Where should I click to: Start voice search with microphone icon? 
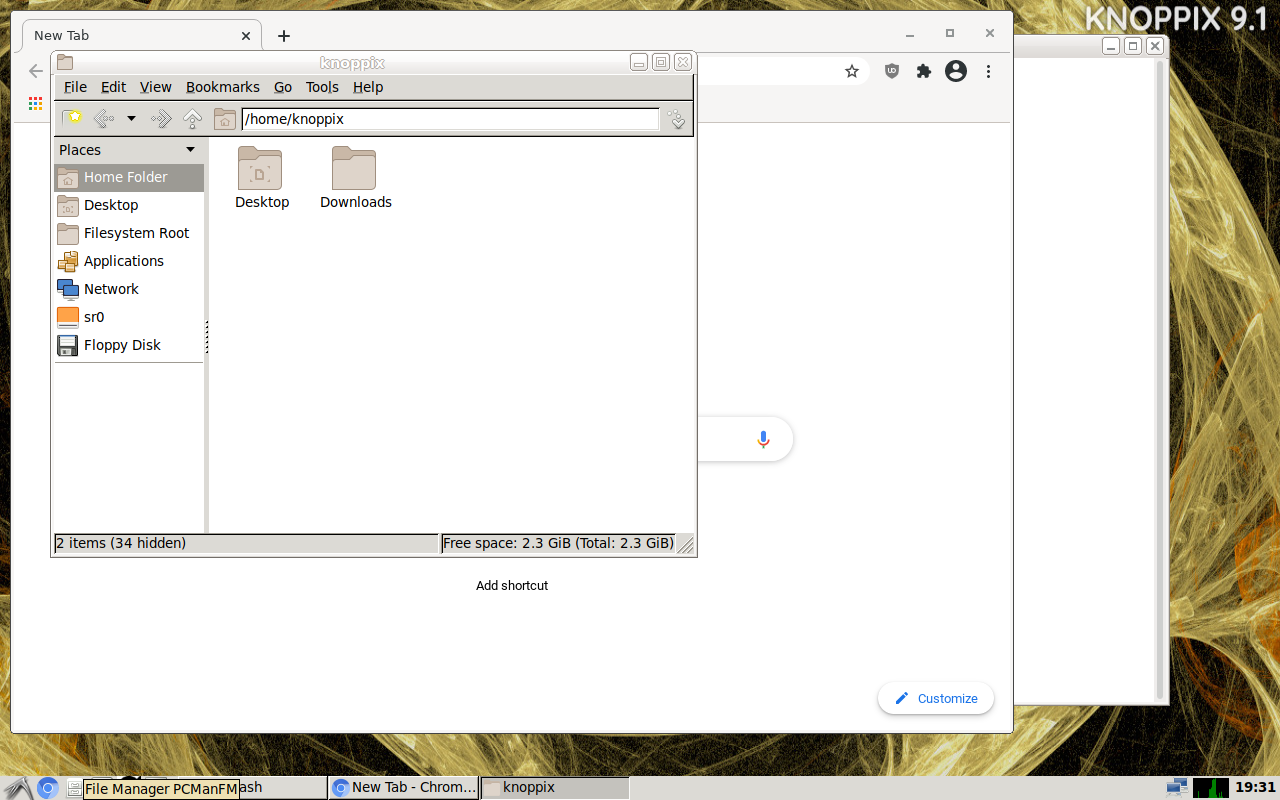click(x=763, y=439)
